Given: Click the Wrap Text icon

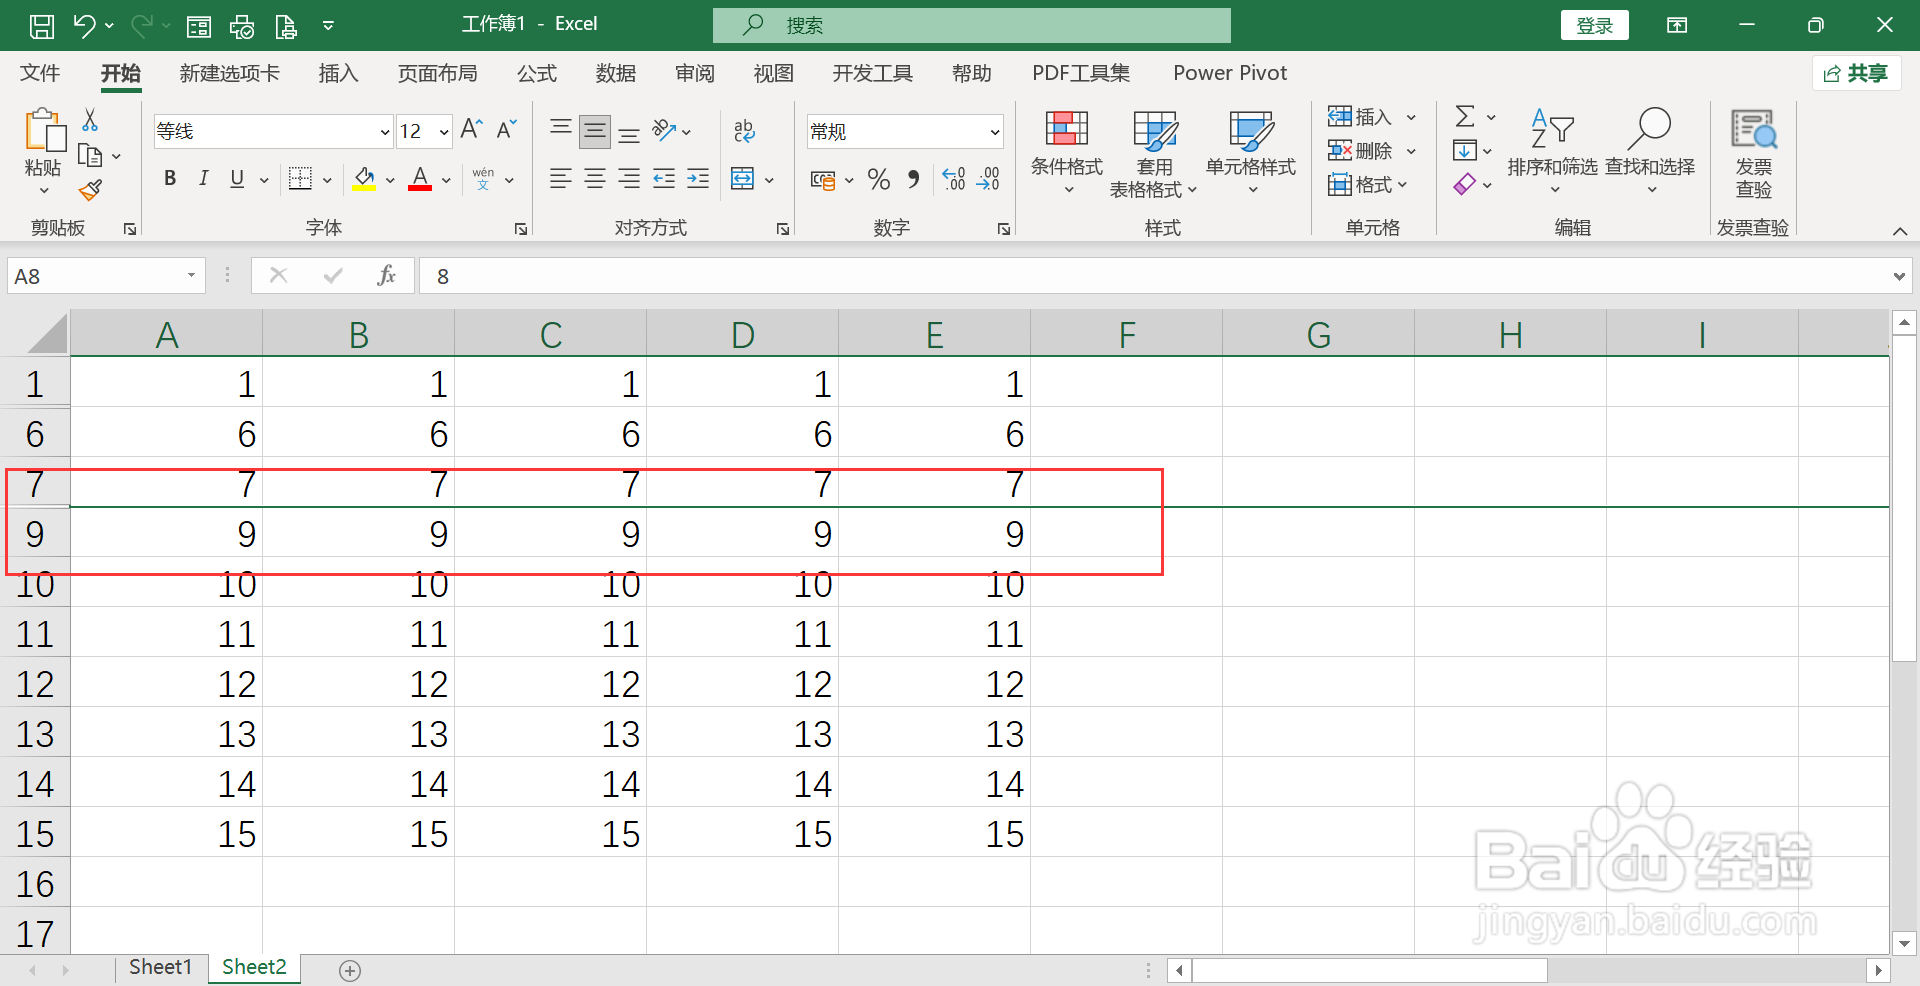Looking at the screenshot, I should point(745,130).
